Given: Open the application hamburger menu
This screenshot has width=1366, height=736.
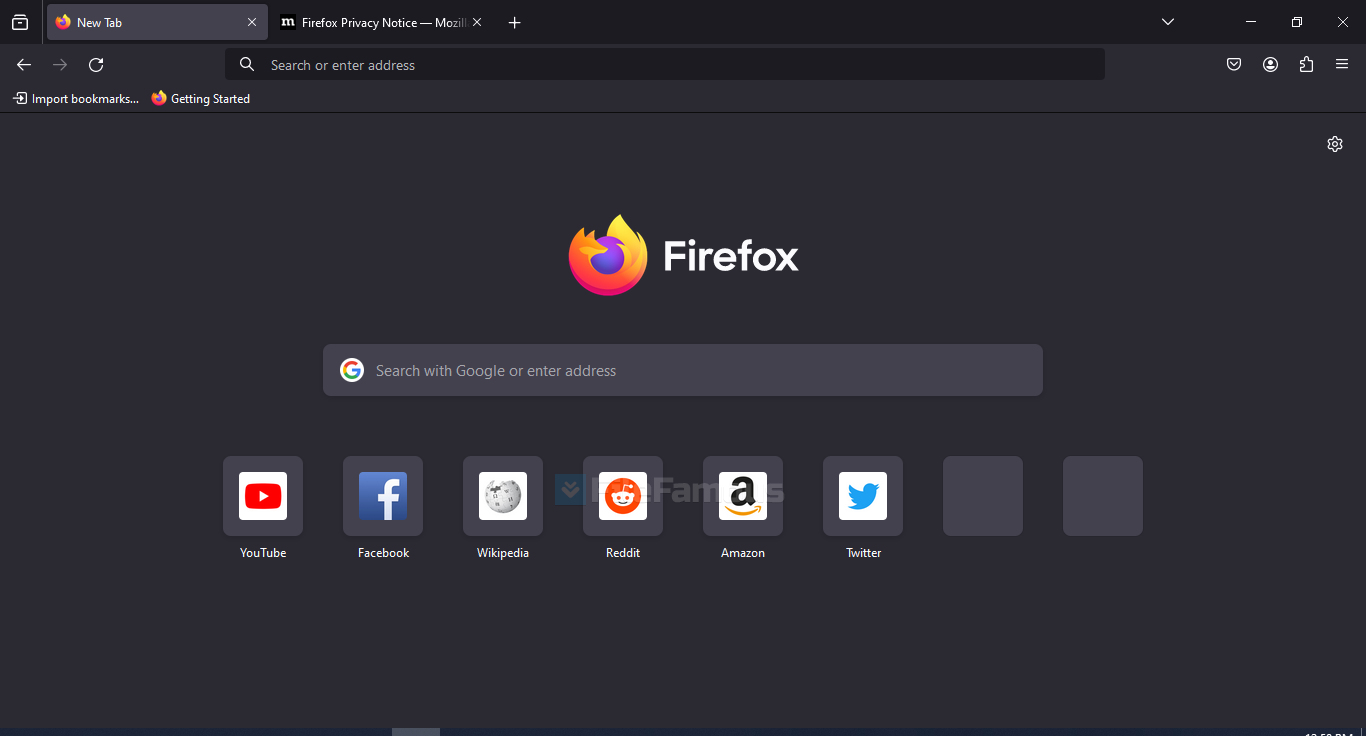Looking at the screenshot, I should 1342,65.
